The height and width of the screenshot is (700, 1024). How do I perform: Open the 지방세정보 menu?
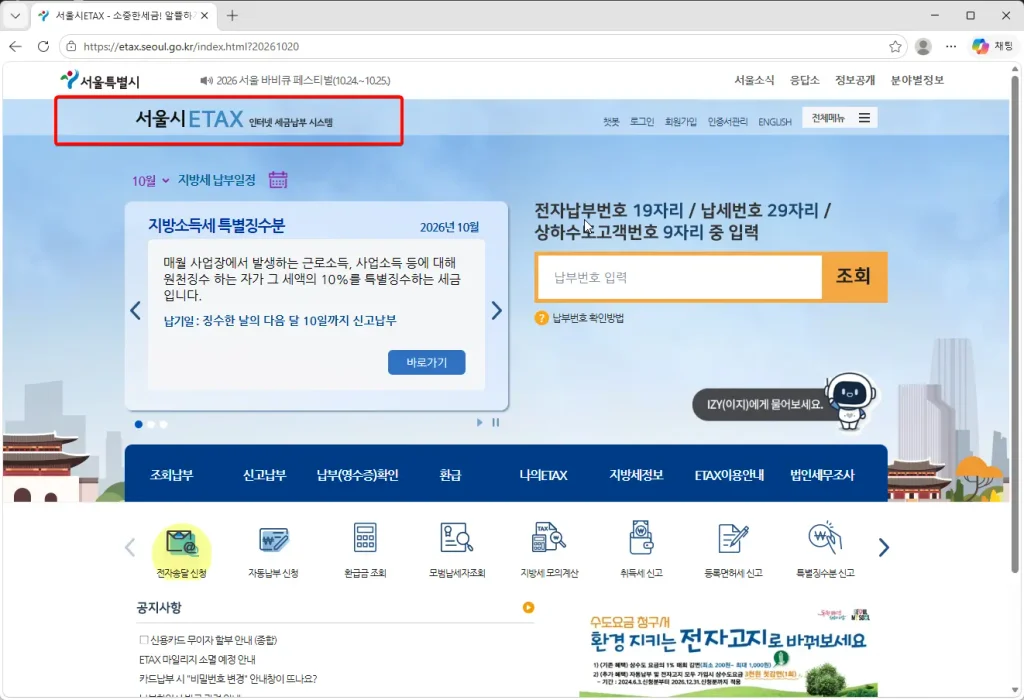point(636,475)
